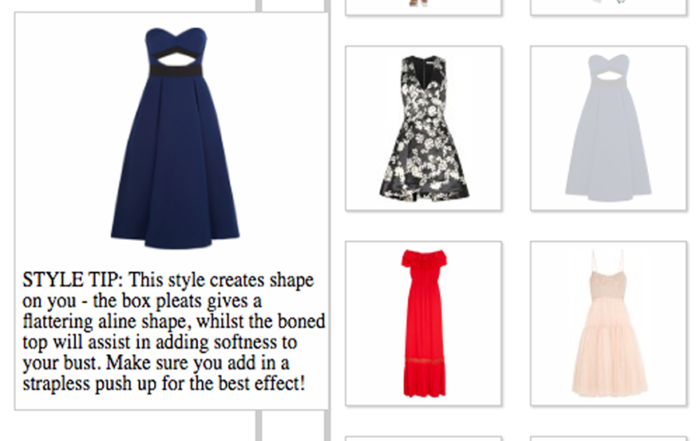700x441 pixels.
Task: Open the faded grey strapless cutout dress thumbnail
Action: click(x=608, y=128)
